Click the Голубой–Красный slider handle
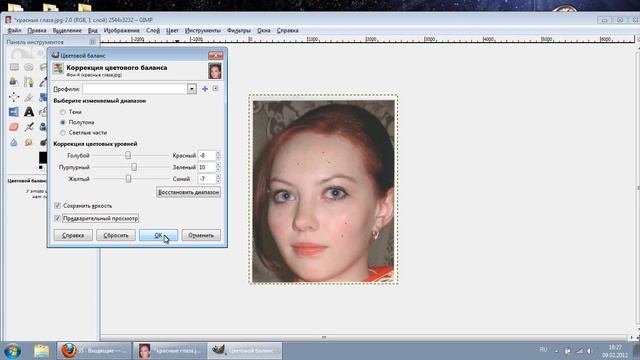Screen dimensions: 640x360 click(x=128, y=156)
